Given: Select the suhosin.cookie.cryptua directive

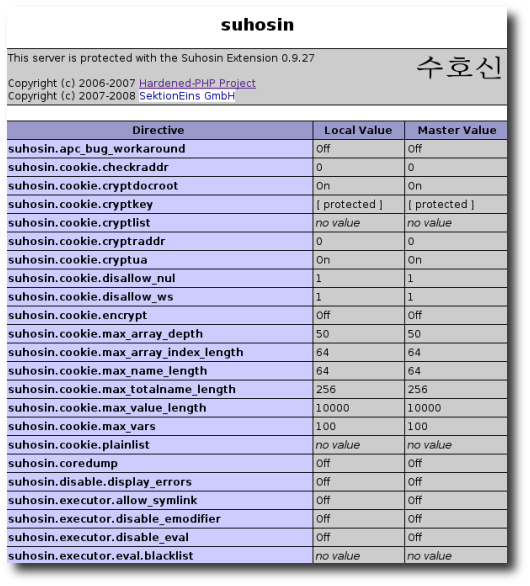Looking at the screenshot, I should pos(77,260).
